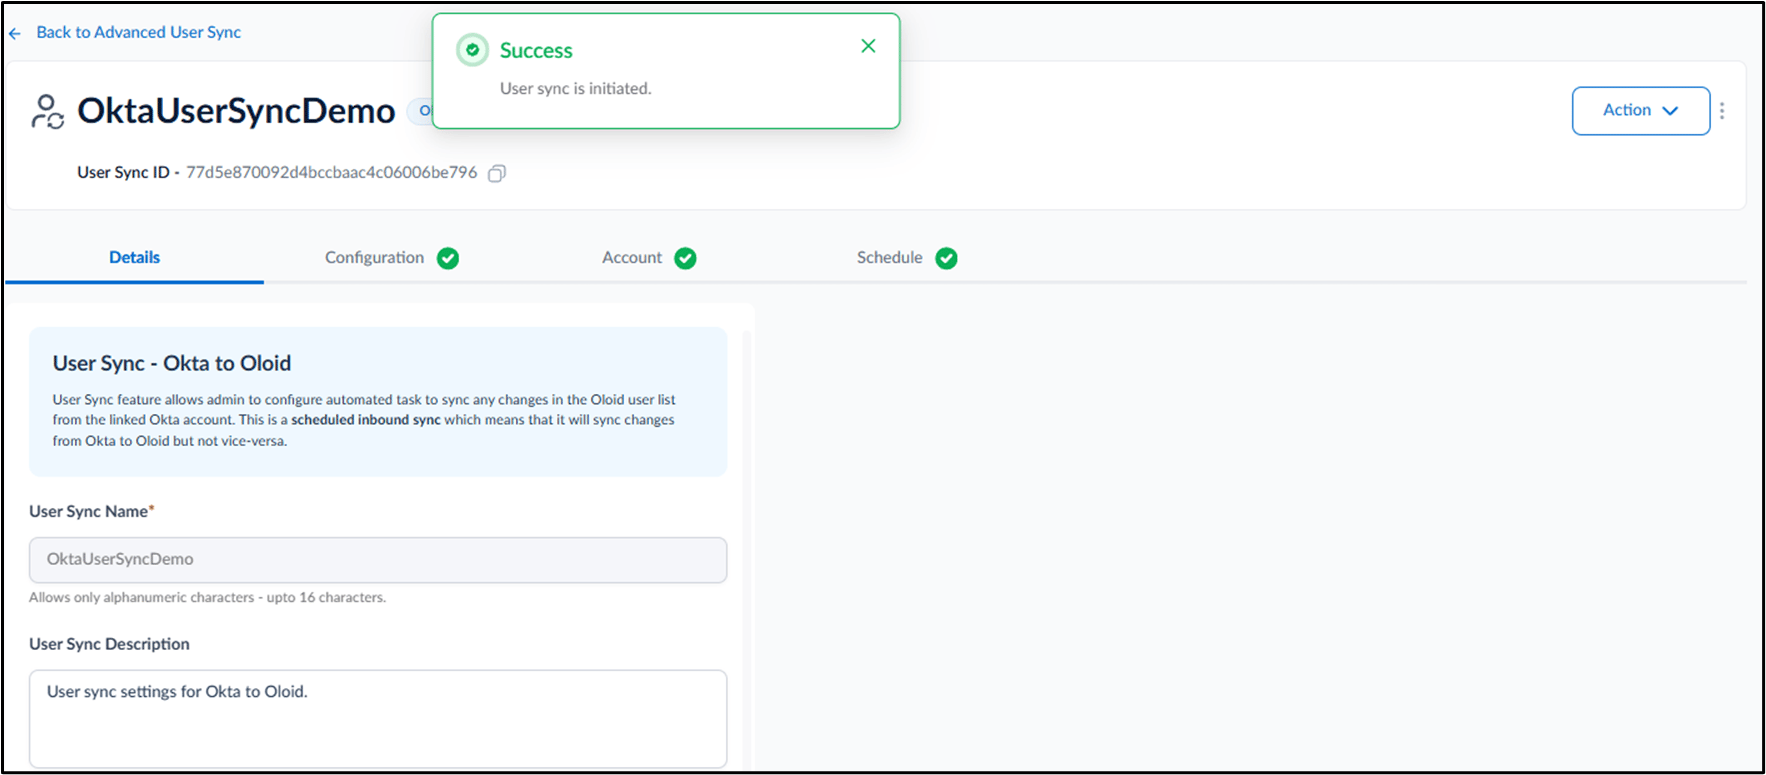This screenshot has width=1766, height=775.
Task: Click the 'User Sync Name' label
Action: tap(91, 511)
